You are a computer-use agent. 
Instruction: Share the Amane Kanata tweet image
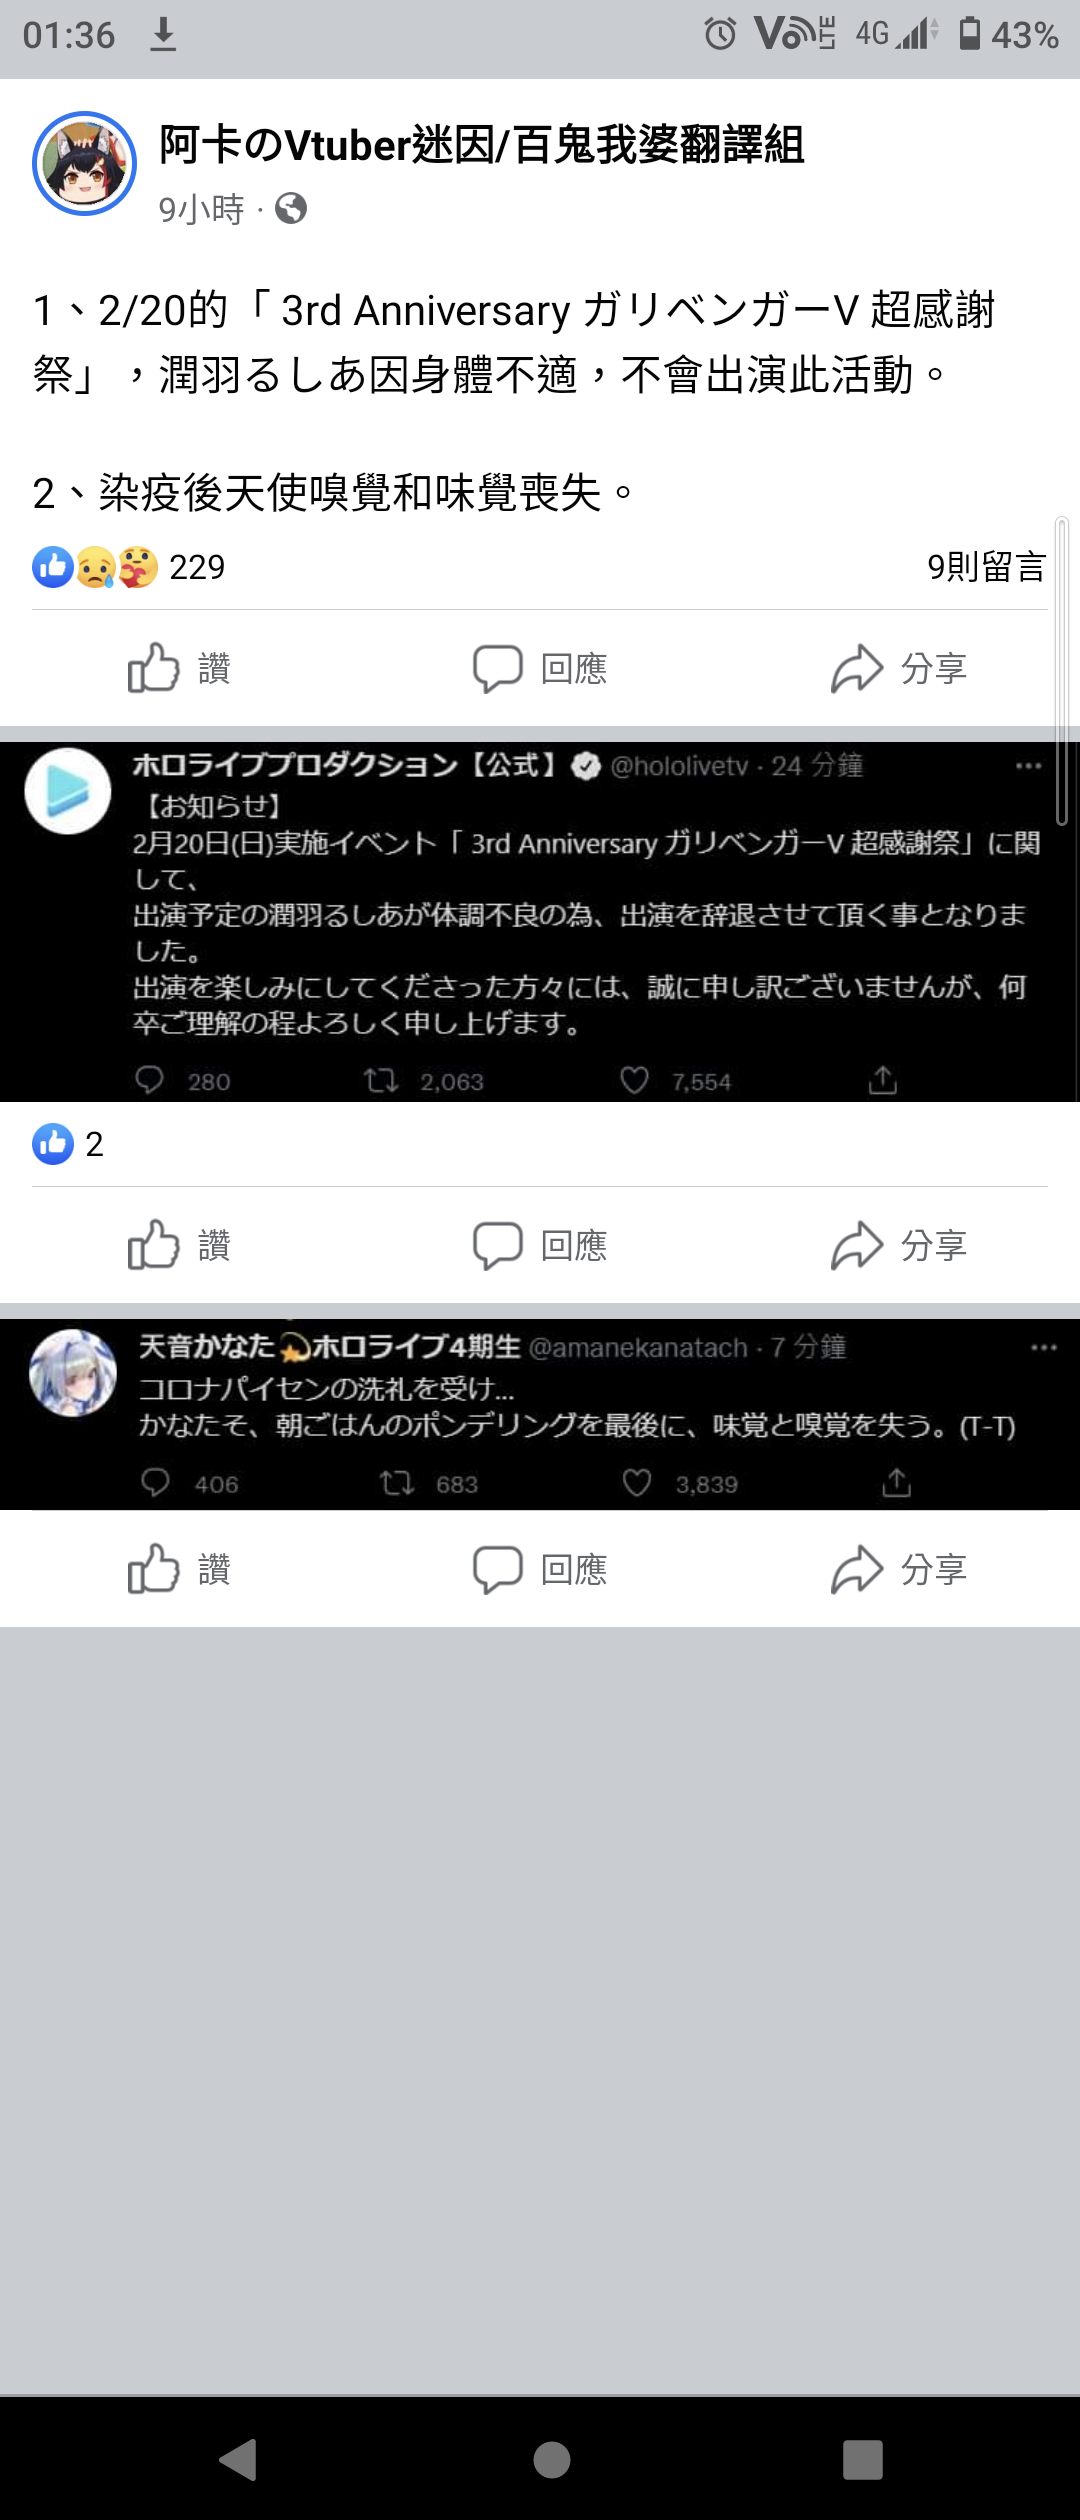pyautogui.click(x=899, y=1569)
